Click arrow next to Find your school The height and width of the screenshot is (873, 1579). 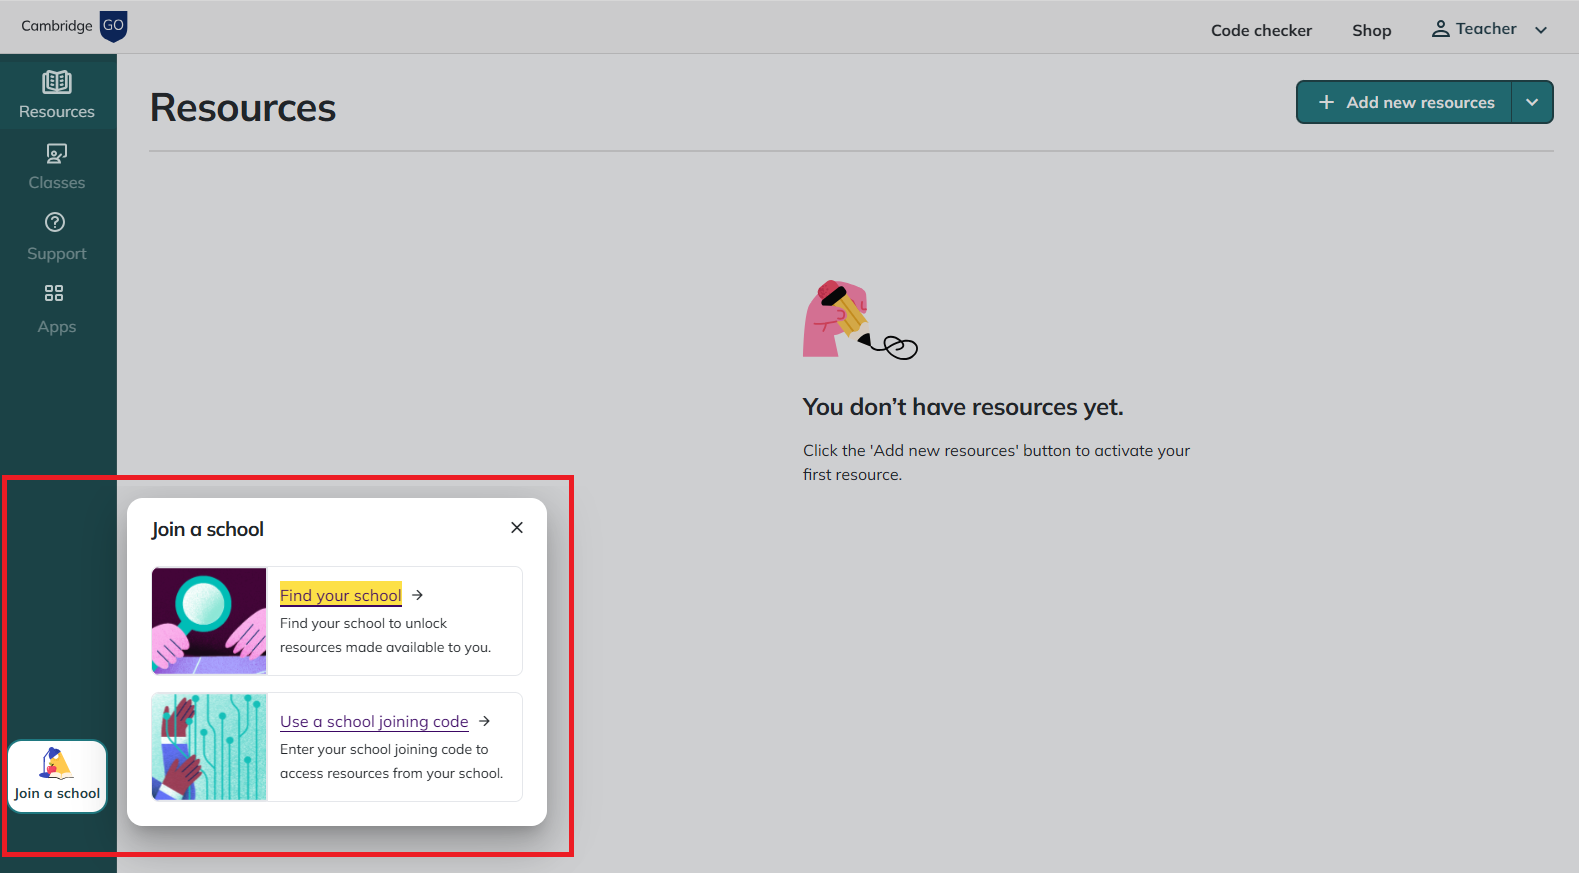point(418,595)
